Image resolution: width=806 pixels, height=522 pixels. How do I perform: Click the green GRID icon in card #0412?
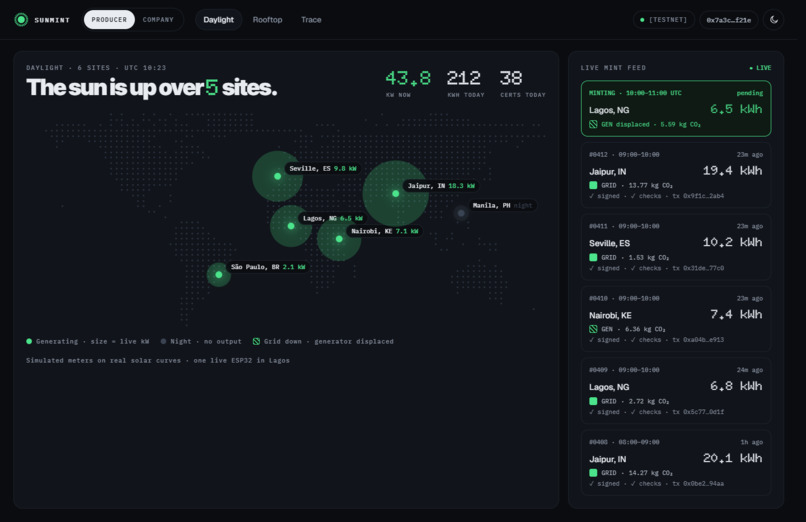(x=593, y=185)
